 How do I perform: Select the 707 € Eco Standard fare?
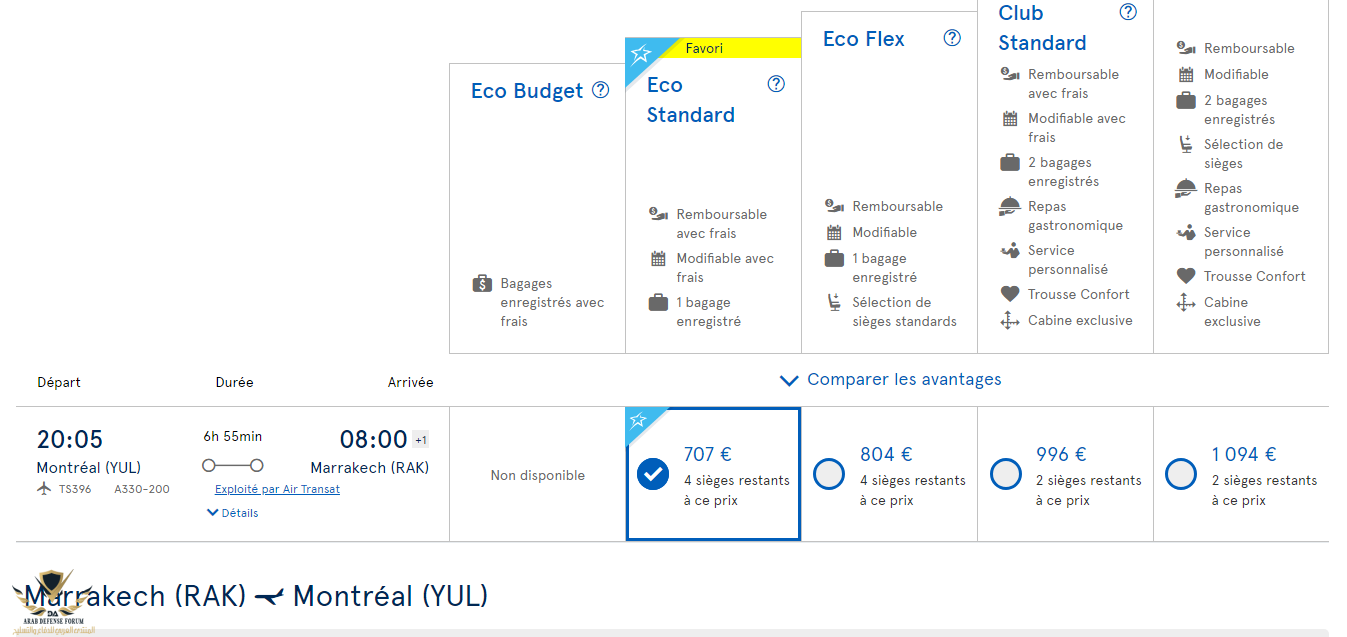[x=653, y=474]
